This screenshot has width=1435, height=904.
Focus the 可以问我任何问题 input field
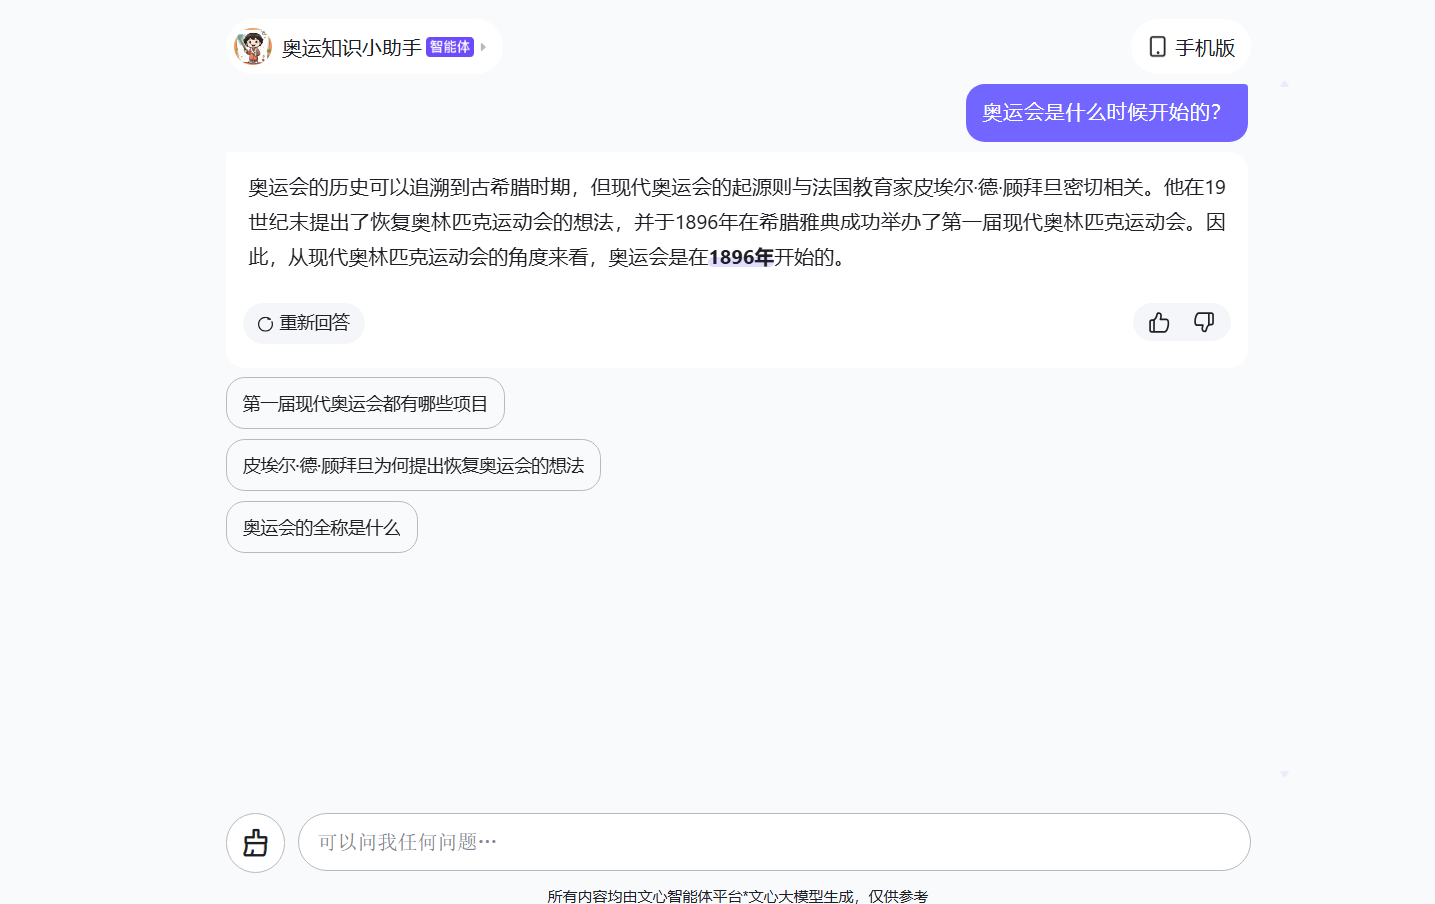[774, 842]
